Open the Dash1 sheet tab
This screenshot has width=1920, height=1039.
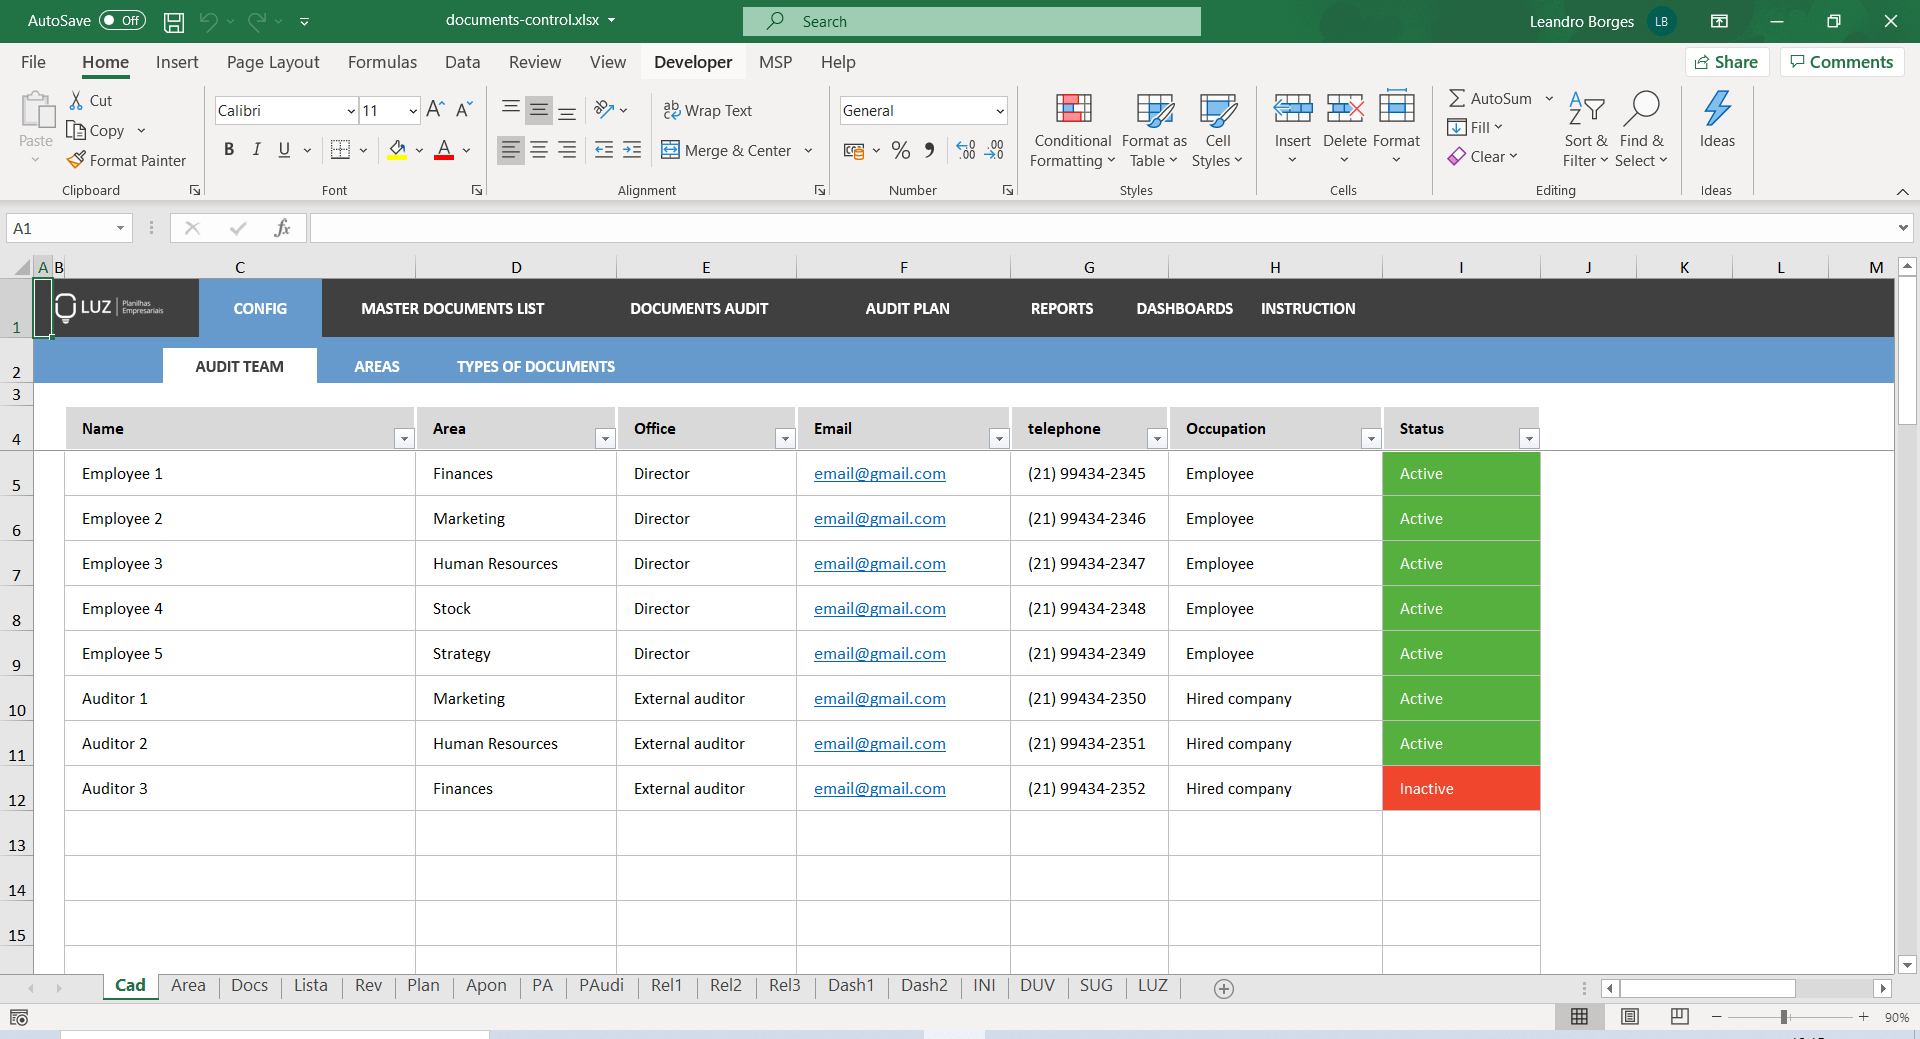click(851, 985)
